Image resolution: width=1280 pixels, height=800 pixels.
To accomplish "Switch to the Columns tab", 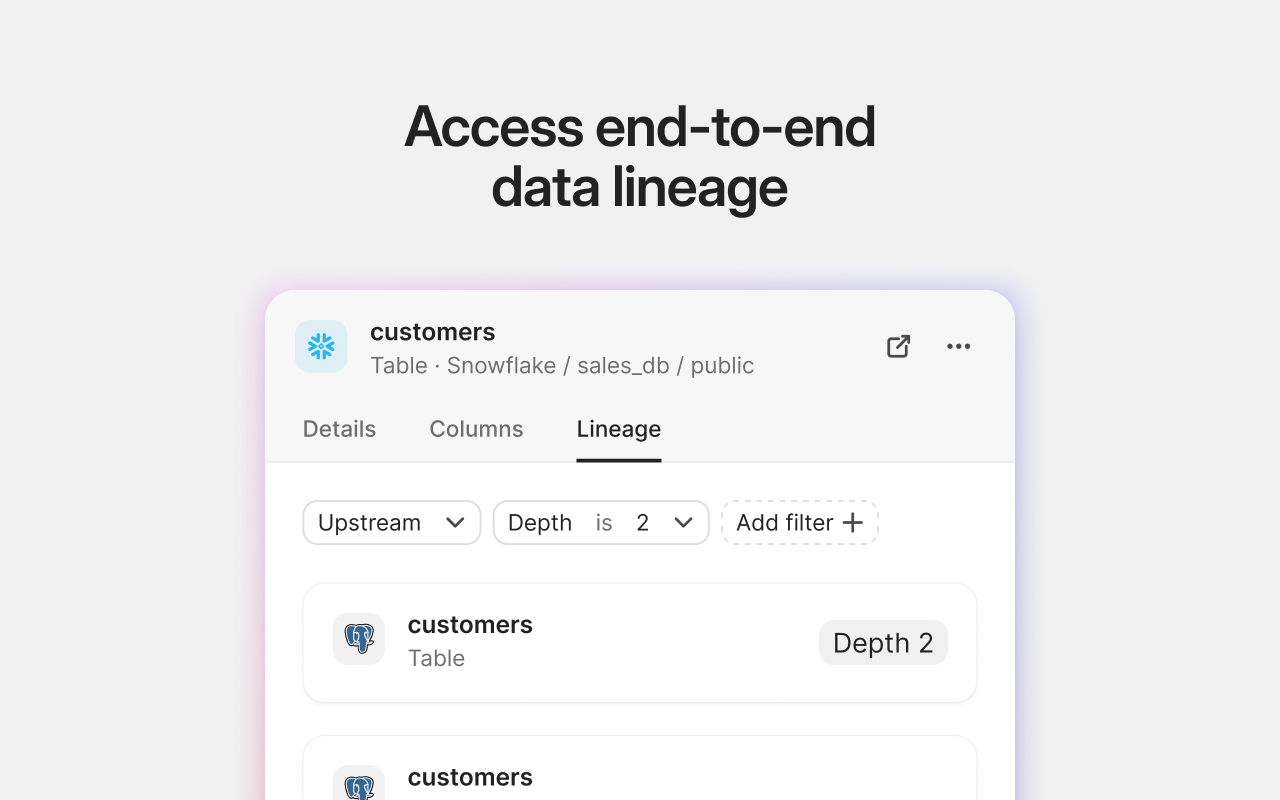I will tap(476, 429).
